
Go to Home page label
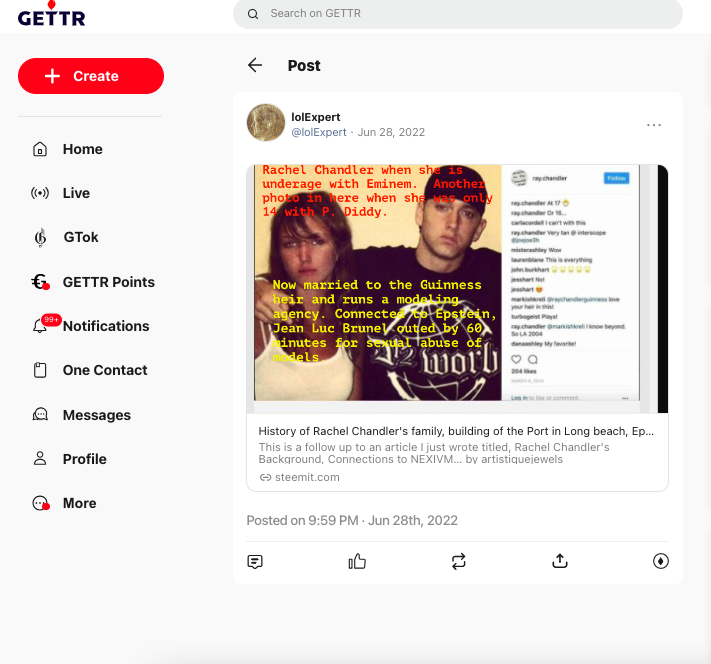[83, 149]
